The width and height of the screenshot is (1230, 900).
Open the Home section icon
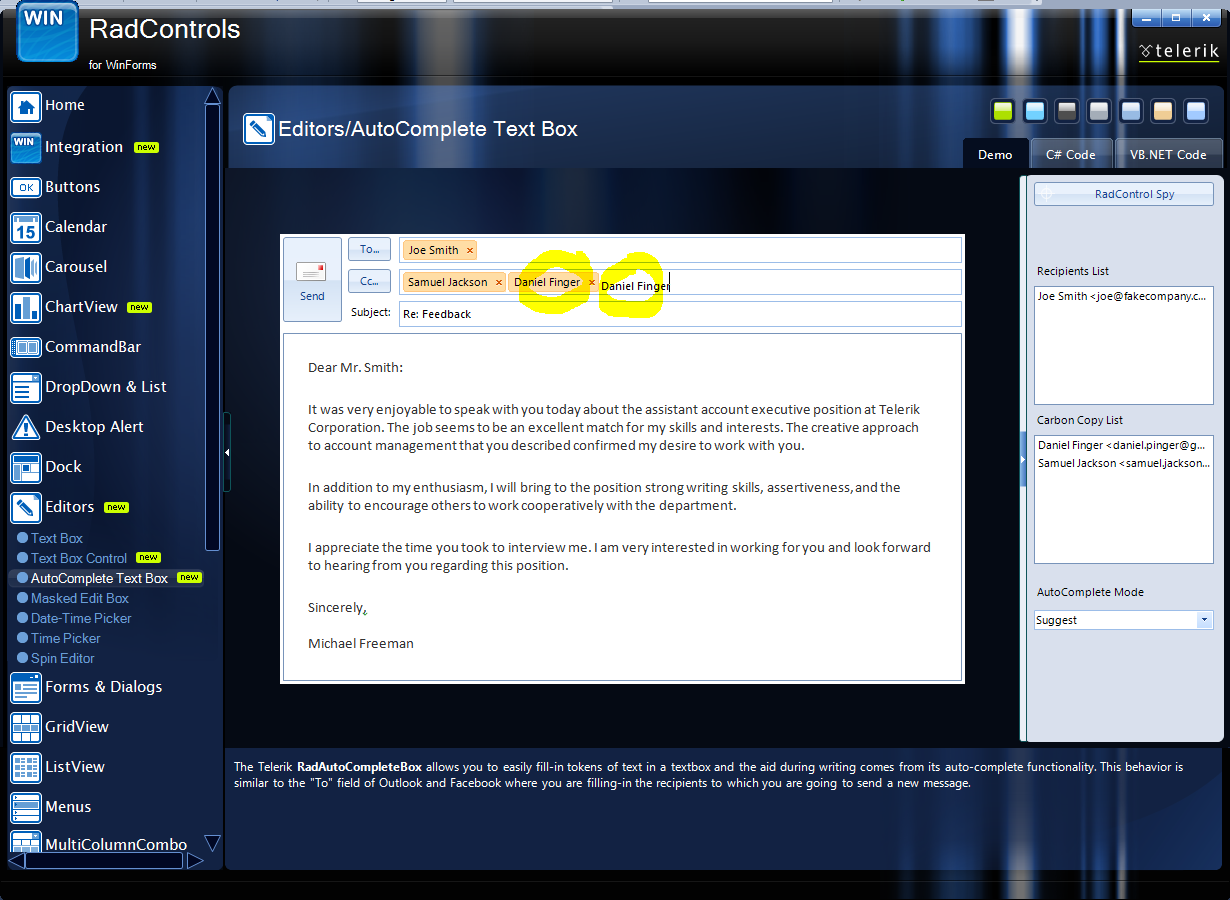tap(25, 106)
